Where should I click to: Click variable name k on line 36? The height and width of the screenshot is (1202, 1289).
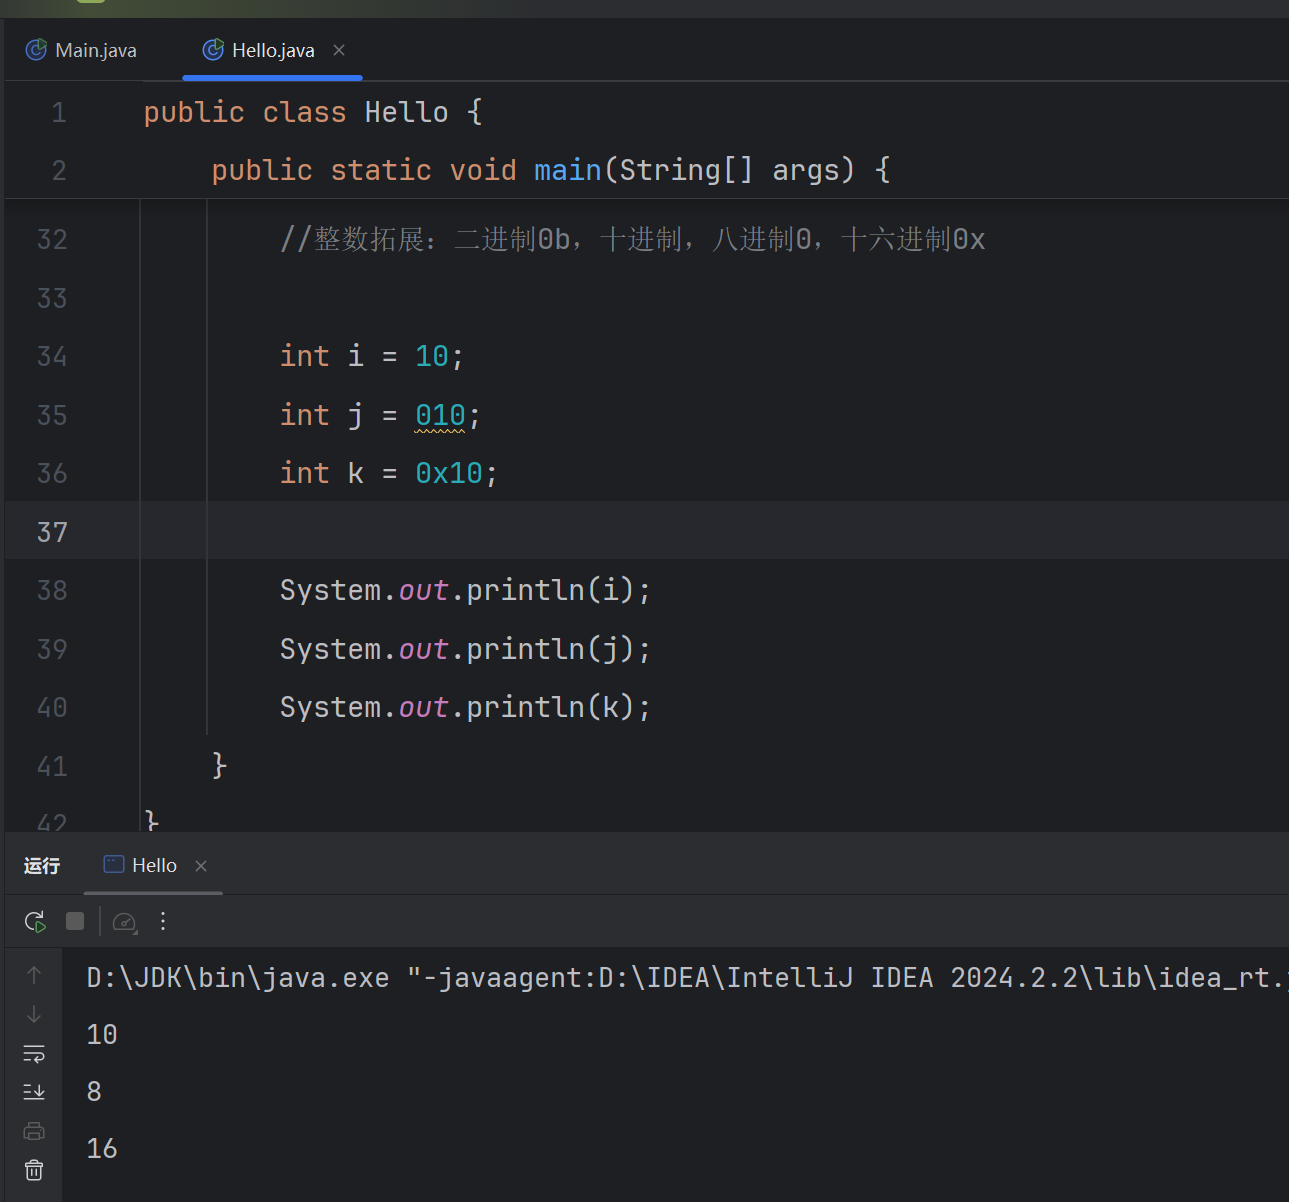355,473
